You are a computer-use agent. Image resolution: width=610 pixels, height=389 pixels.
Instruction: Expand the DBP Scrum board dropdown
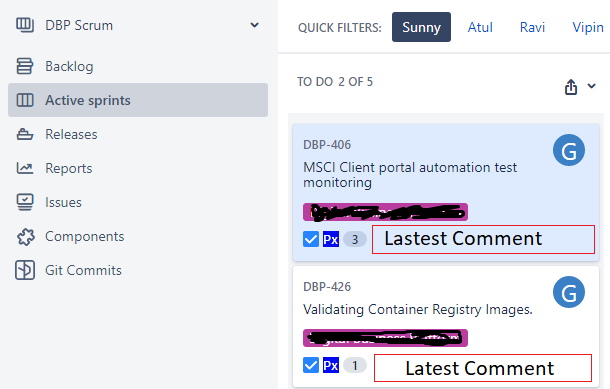tap(254, 25)
